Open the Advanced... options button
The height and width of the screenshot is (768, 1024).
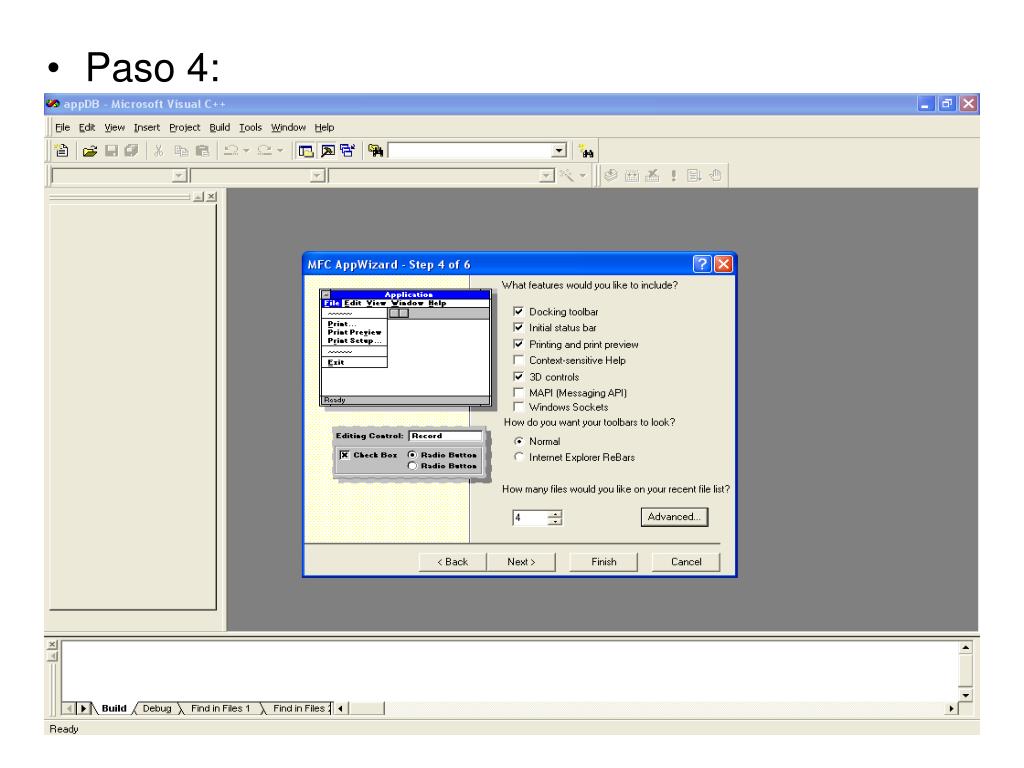coord(674,517)
